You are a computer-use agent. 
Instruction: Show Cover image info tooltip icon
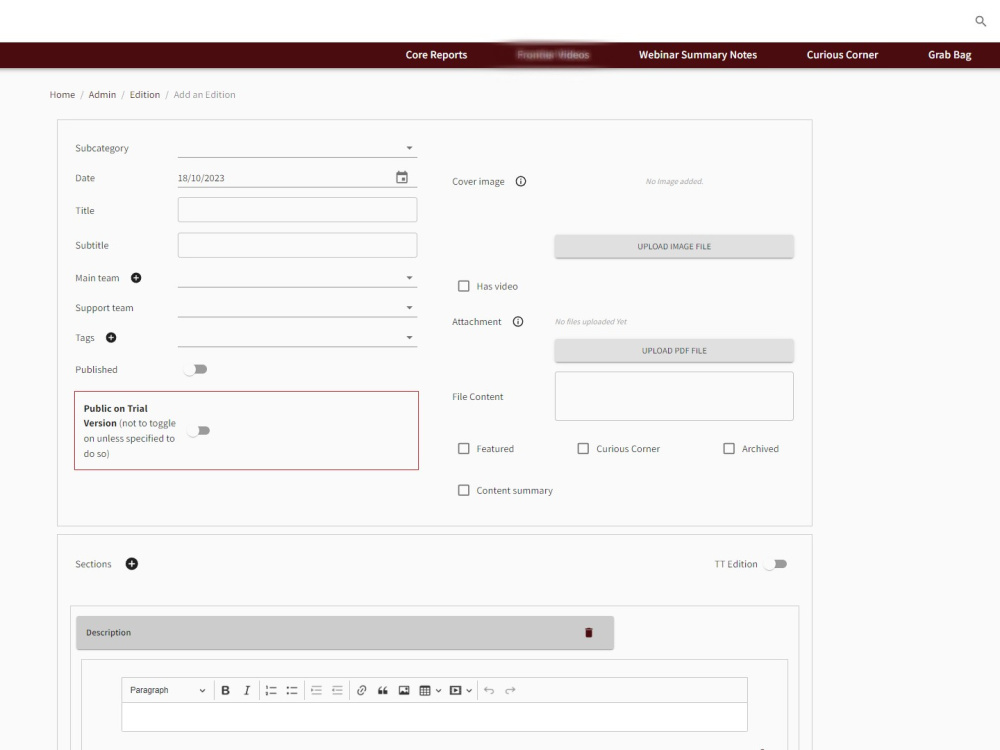pos(521,181)
